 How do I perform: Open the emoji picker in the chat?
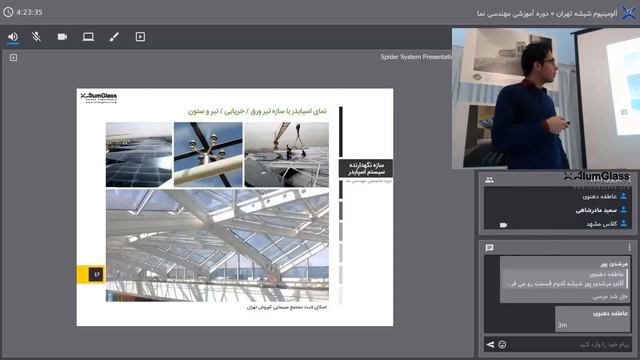pyautogui.click(x=502, y=345)
